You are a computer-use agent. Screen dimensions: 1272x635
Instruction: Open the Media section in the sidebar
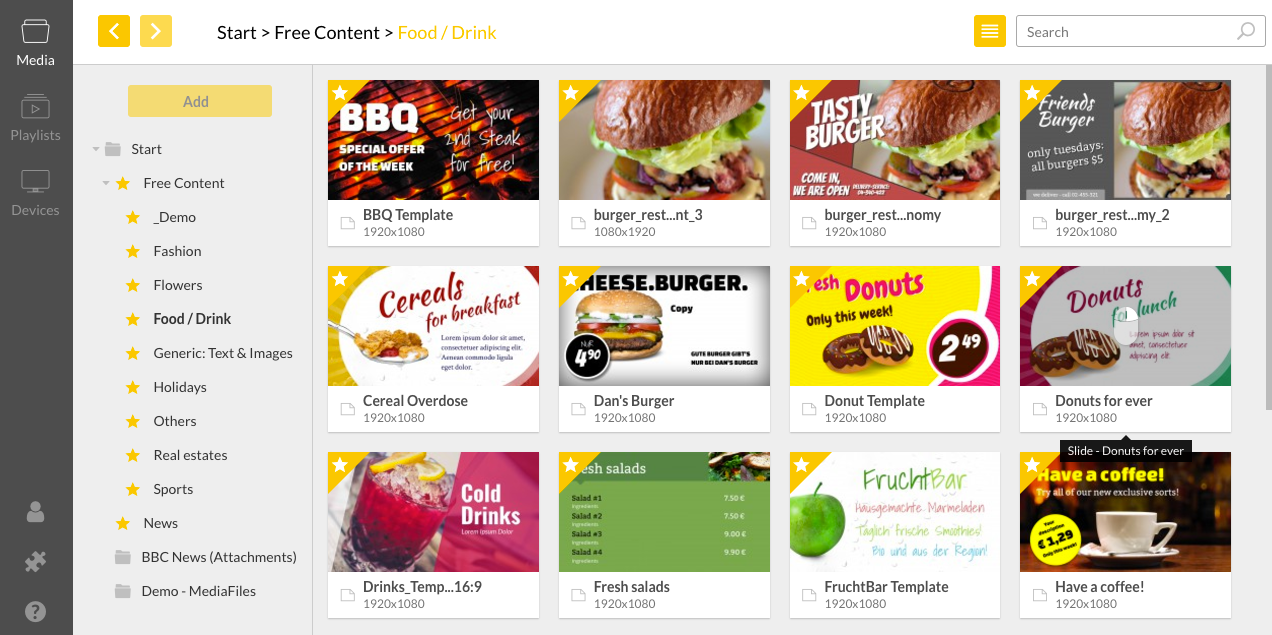36,42
